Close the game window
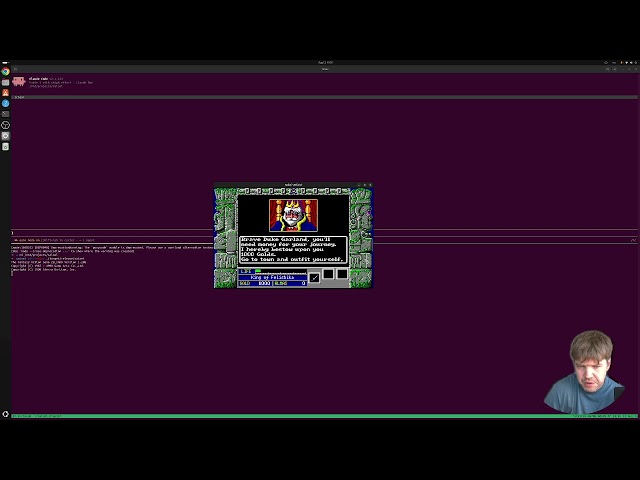 point(370,185)
